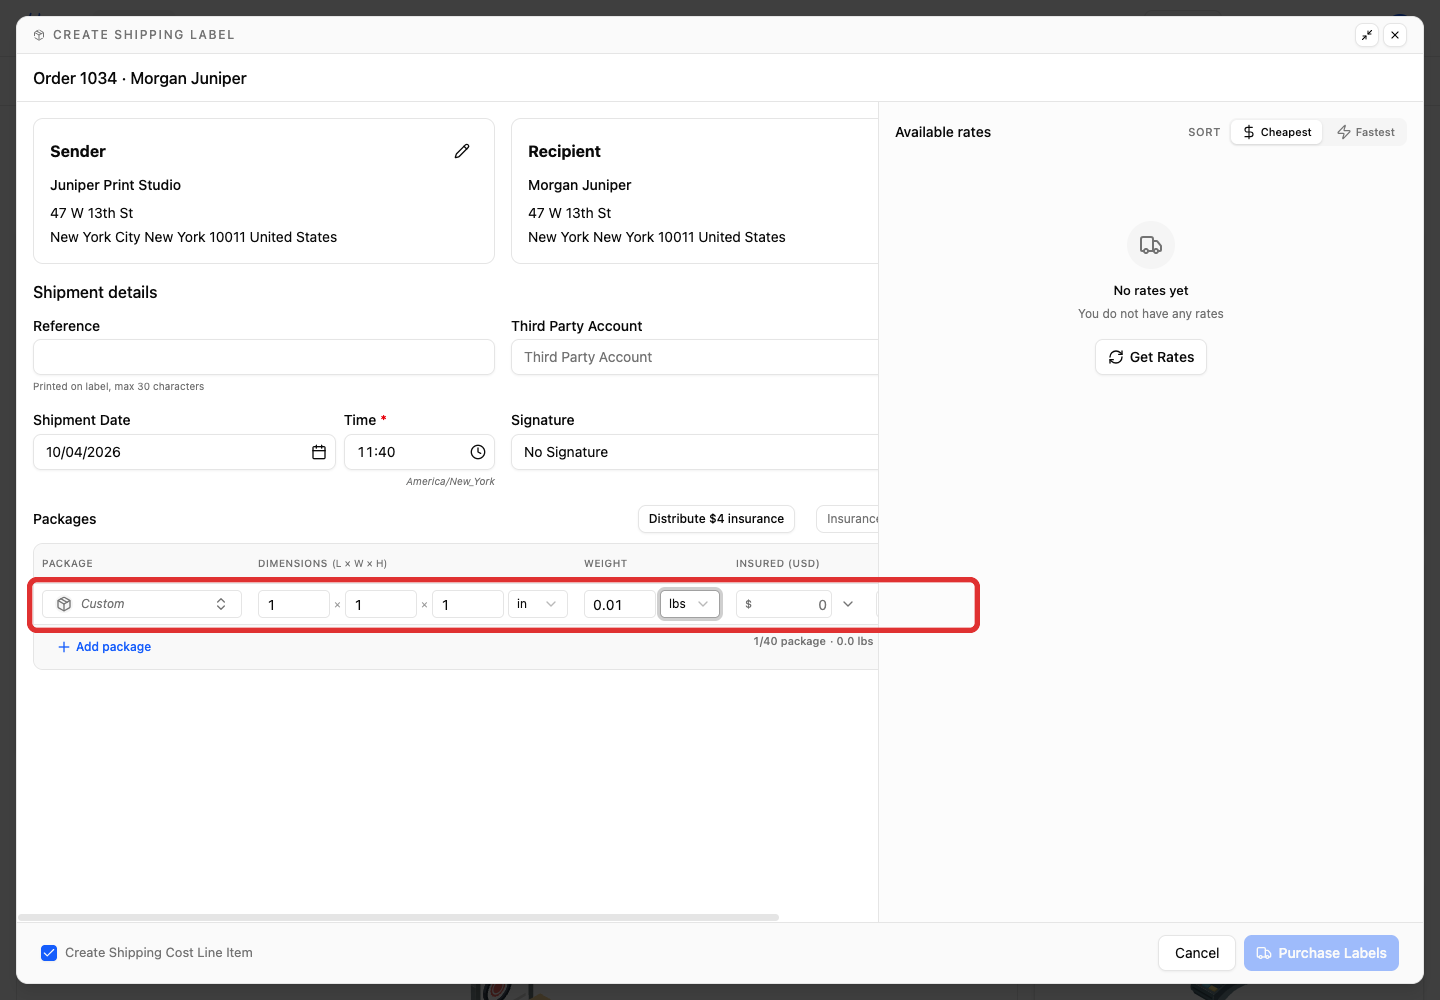
Task: Change weight unit from lbs
Action: tap(690, 604)
